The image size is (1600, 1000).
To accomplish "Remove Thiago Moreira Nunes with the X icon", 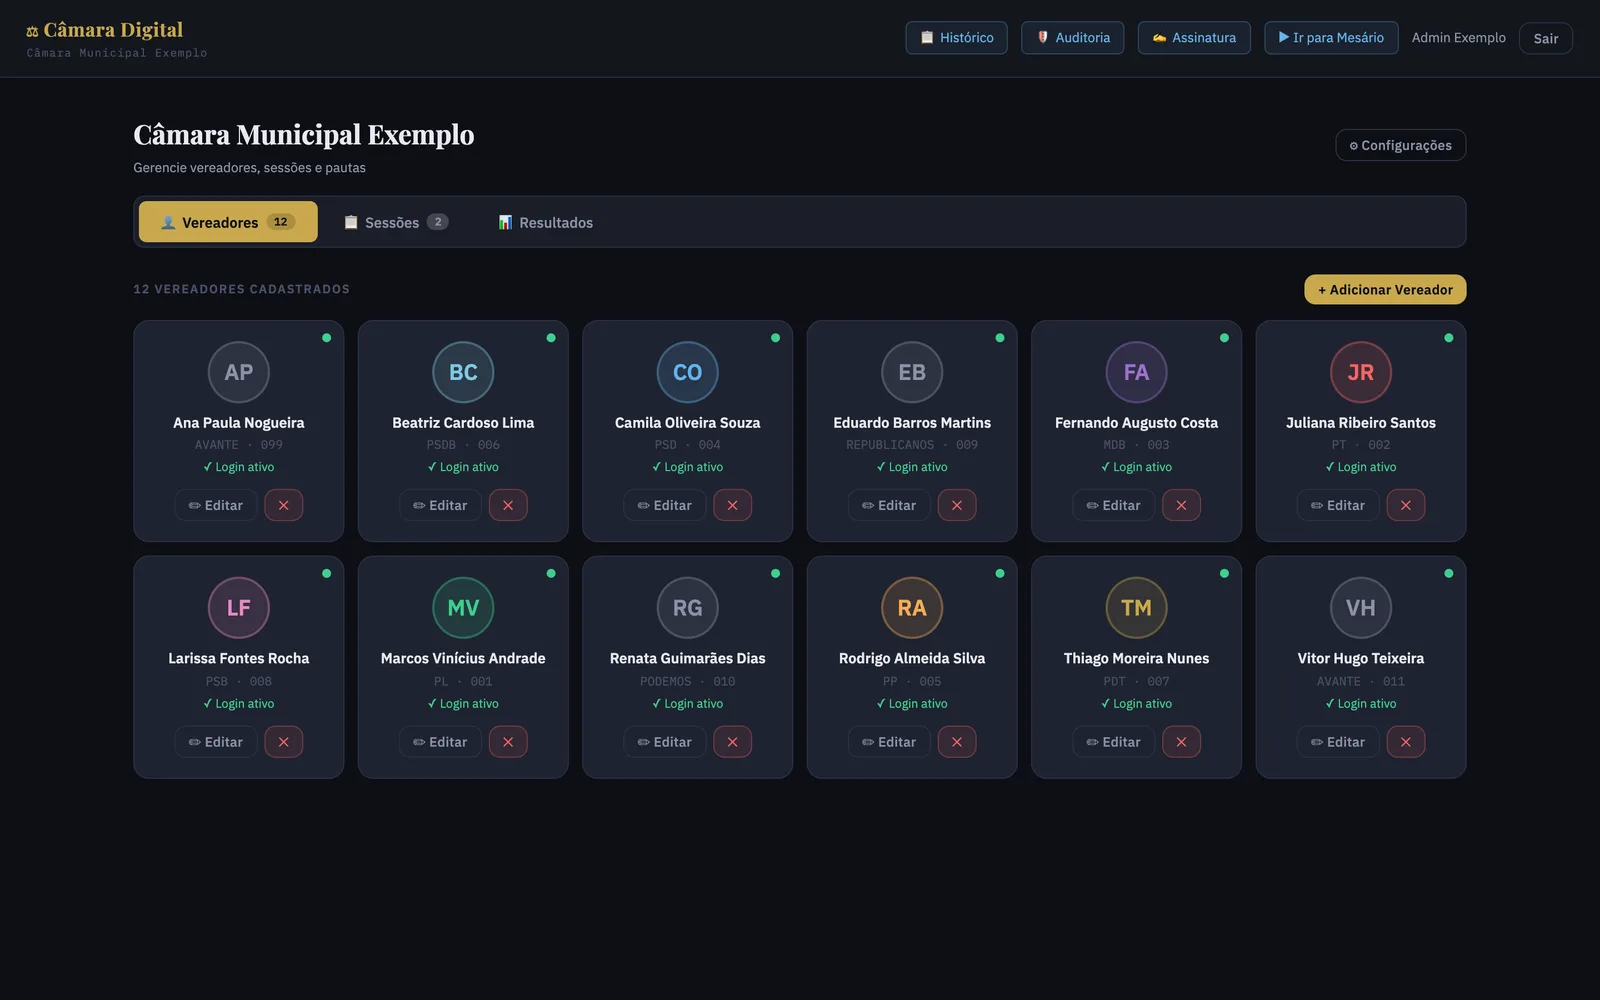I will (1181, 742).
